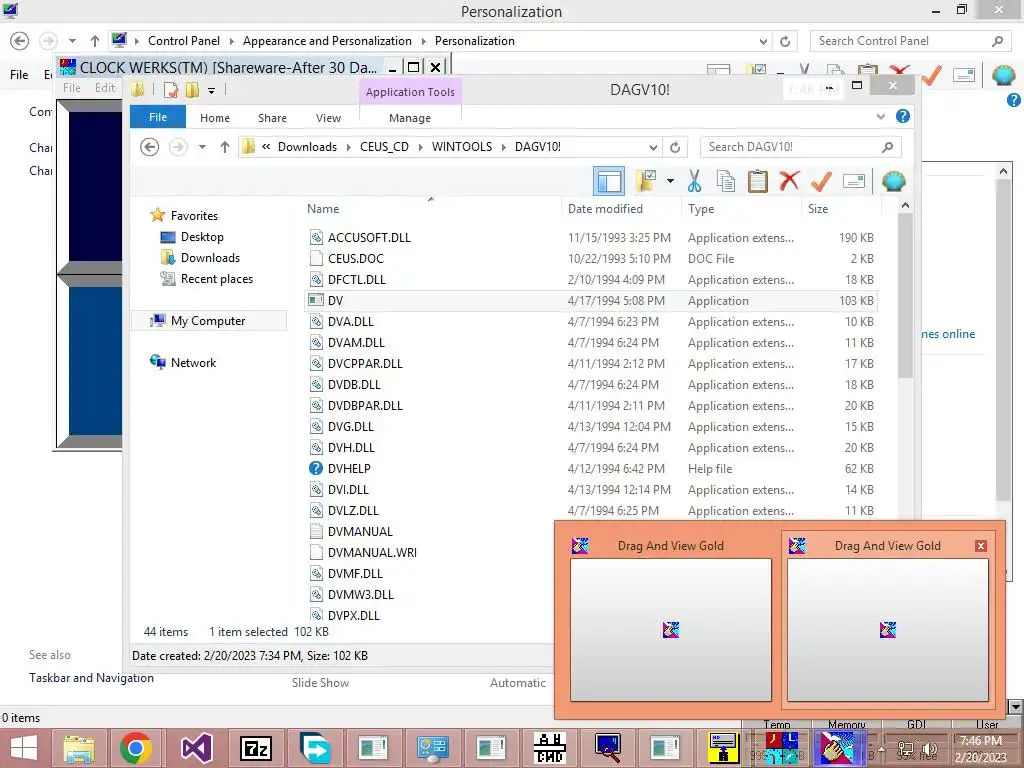The image size is (1024, 768).
Task: Click the orange checkmark Properties icon in DAGV10!
Action: [821, 181]
